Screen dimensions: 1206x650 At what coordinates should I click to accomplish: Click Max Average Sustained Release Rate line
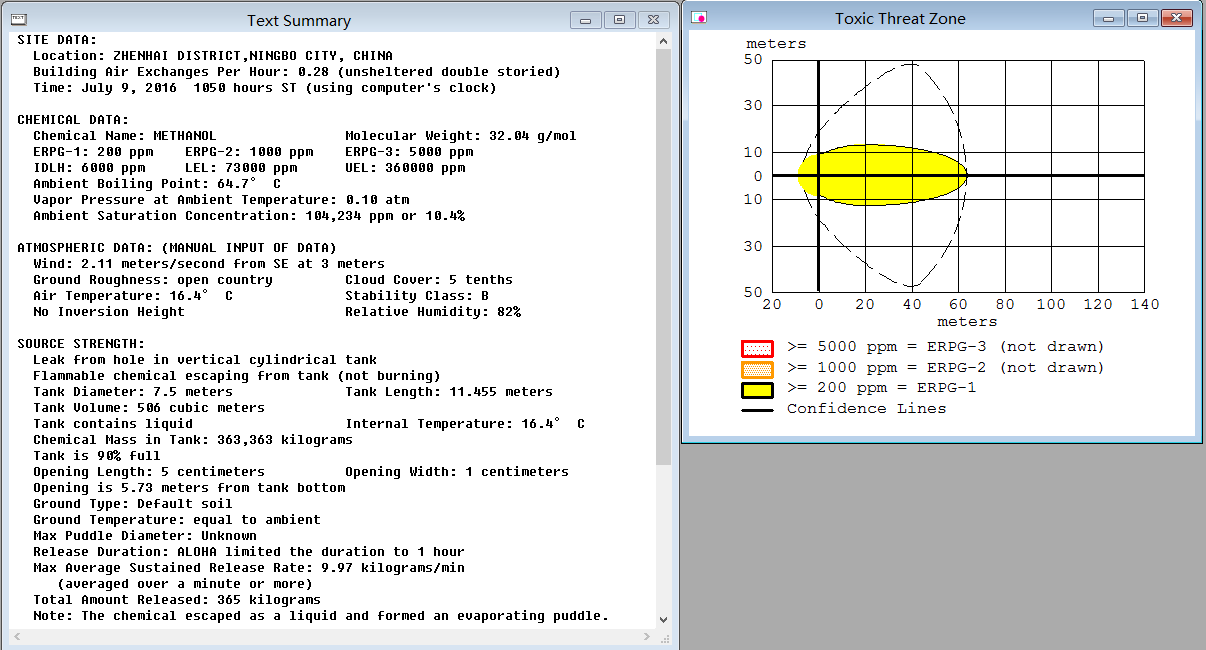point(249,568)
